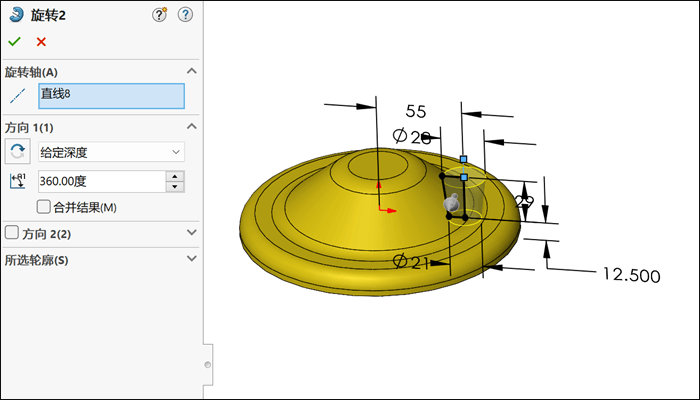The width and height of the screenshot is (700, 400).
Task: Expand the 方向 2(2) section
Action: pyautogui.click(x=192, y=232)
